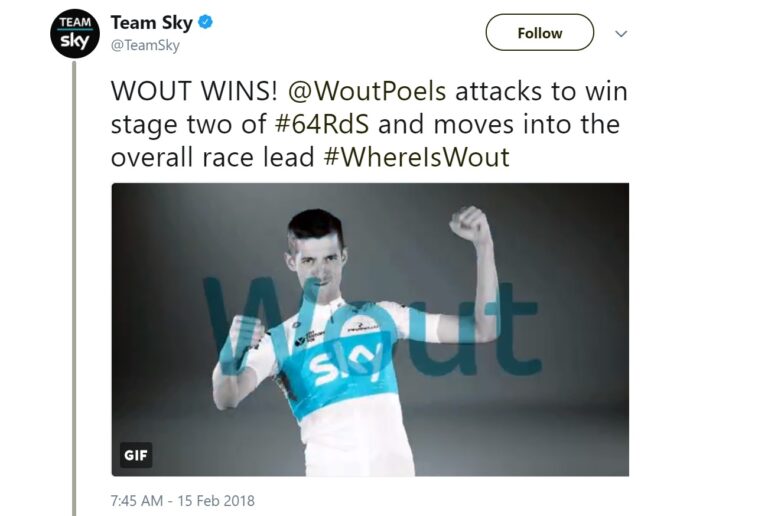Click 'stage two of' in the tweet text
Screen dimensions: 768x516
pyautogui.click(x=189, y=125)
